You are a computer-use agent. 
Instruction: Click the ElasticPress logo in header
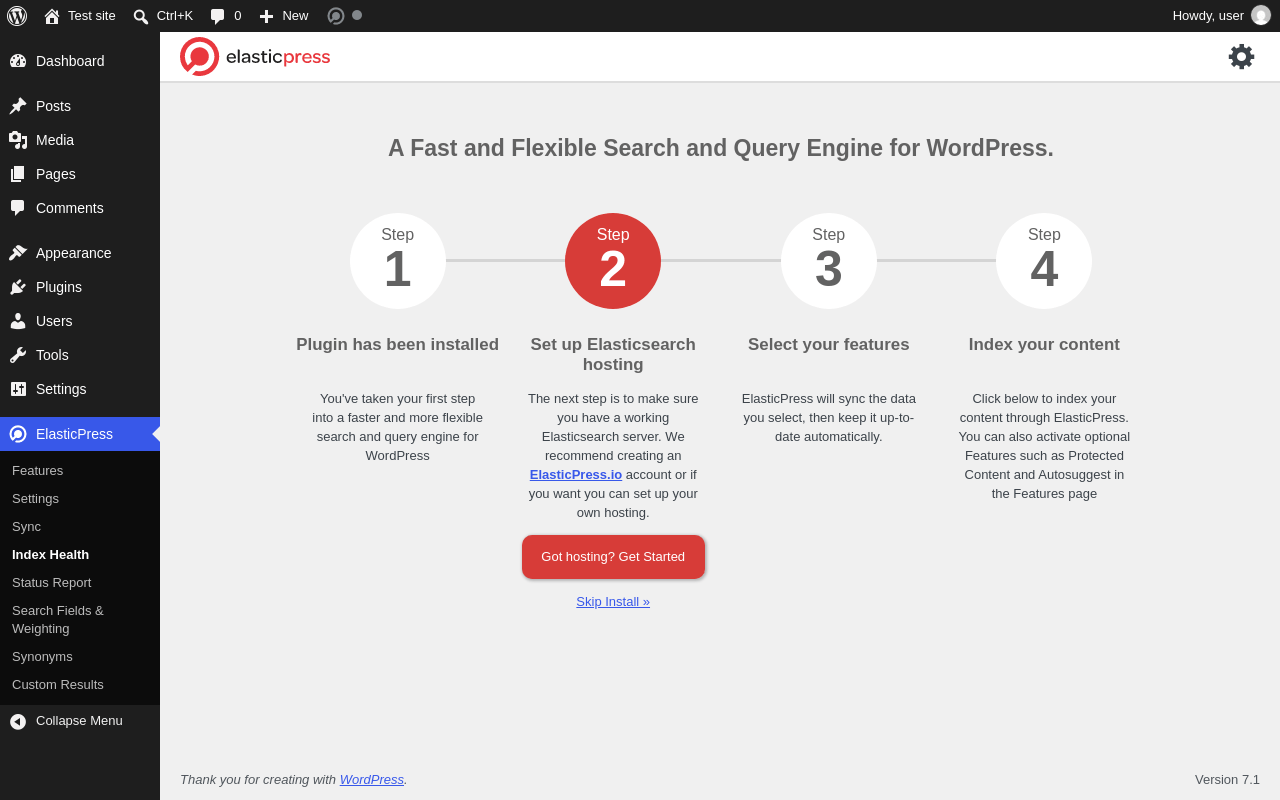coord(255,57)
